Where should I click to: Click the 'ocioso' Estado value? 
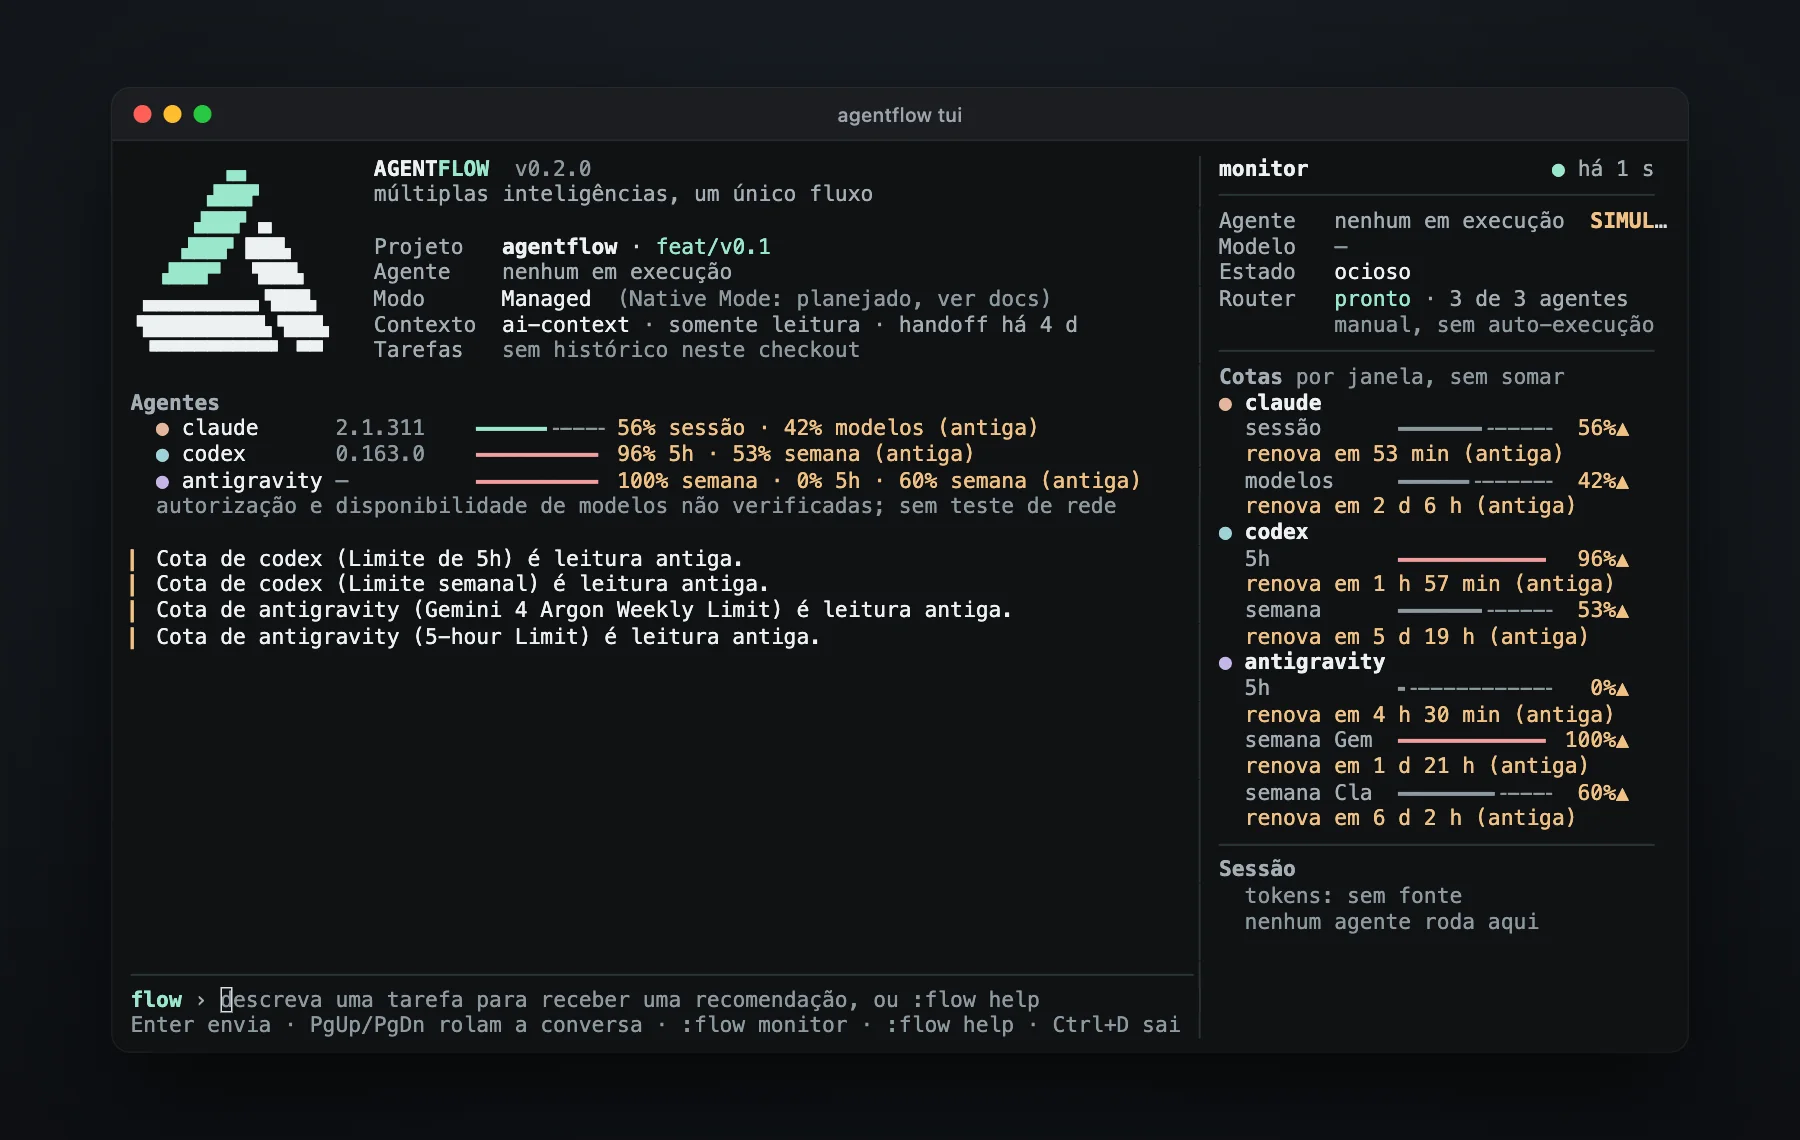coord(1372,272)
